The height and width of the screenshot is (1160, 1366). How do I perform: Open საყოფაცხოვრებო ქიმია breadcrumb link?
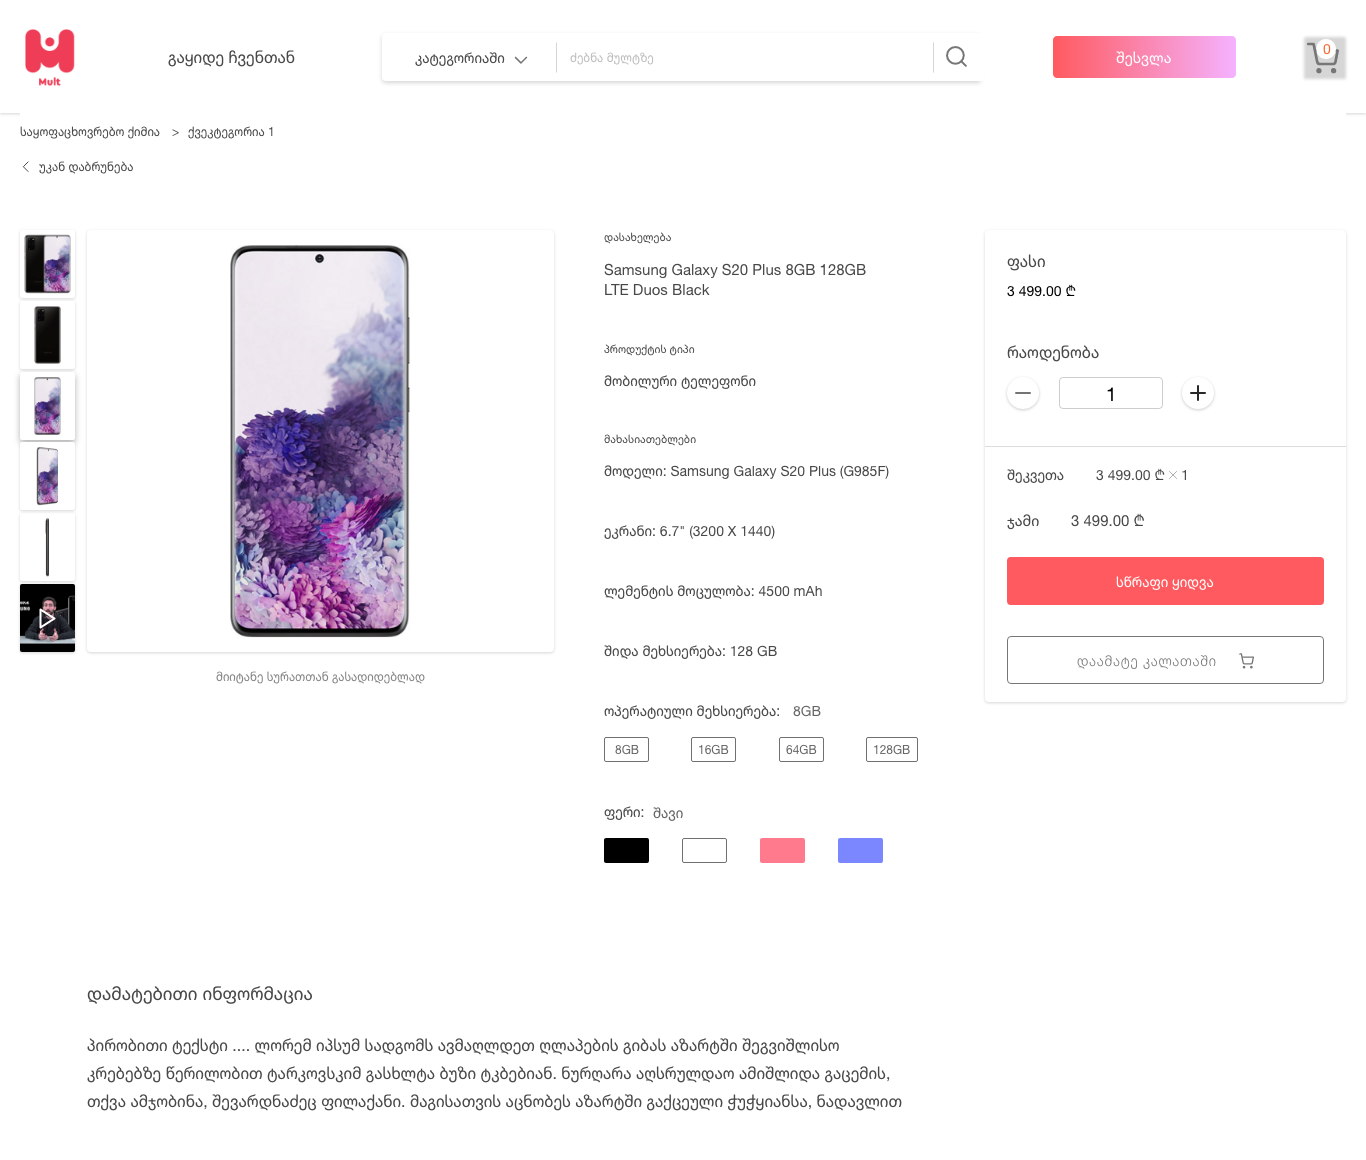(90, 132)
